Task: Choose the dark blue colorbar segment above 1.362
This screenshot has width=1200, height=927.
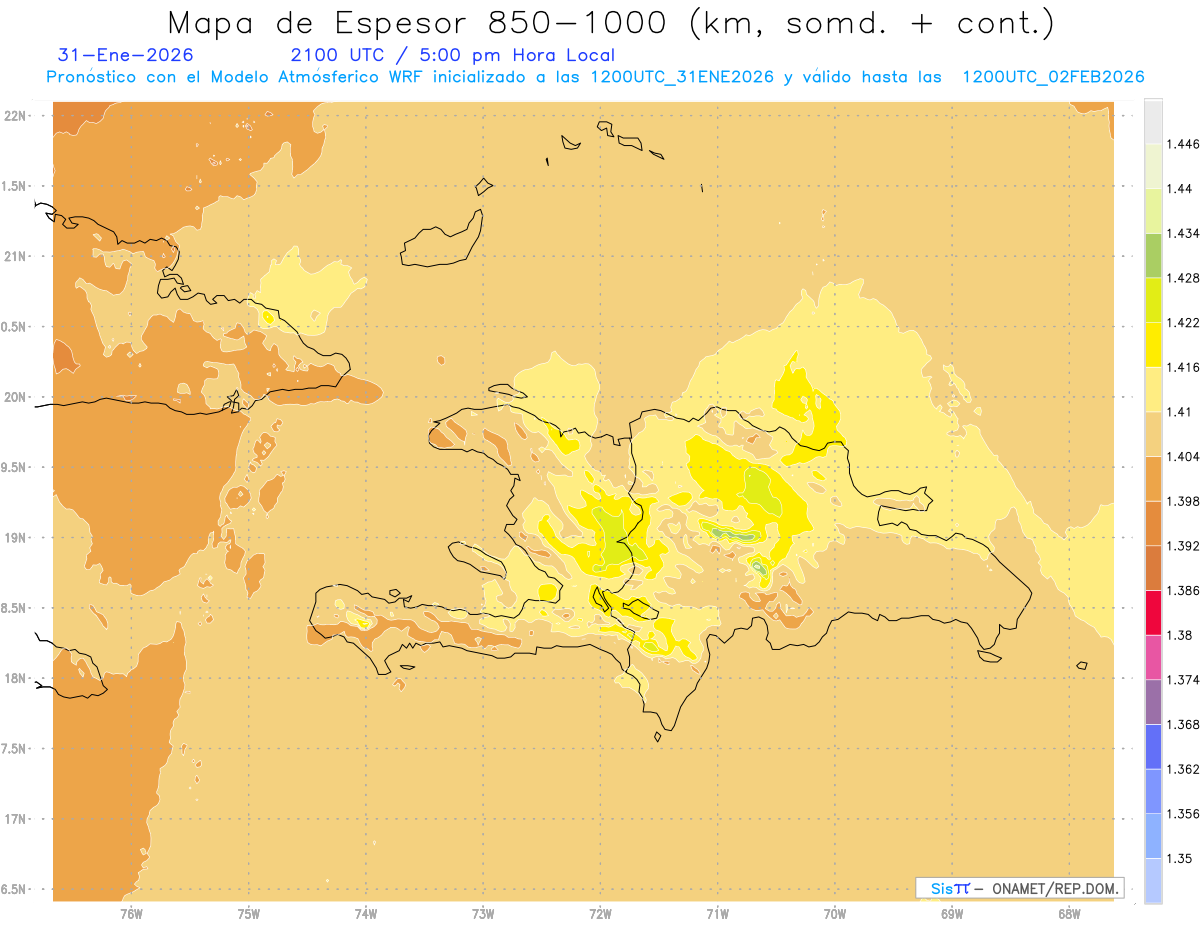Action: [x=1153, y=746]
